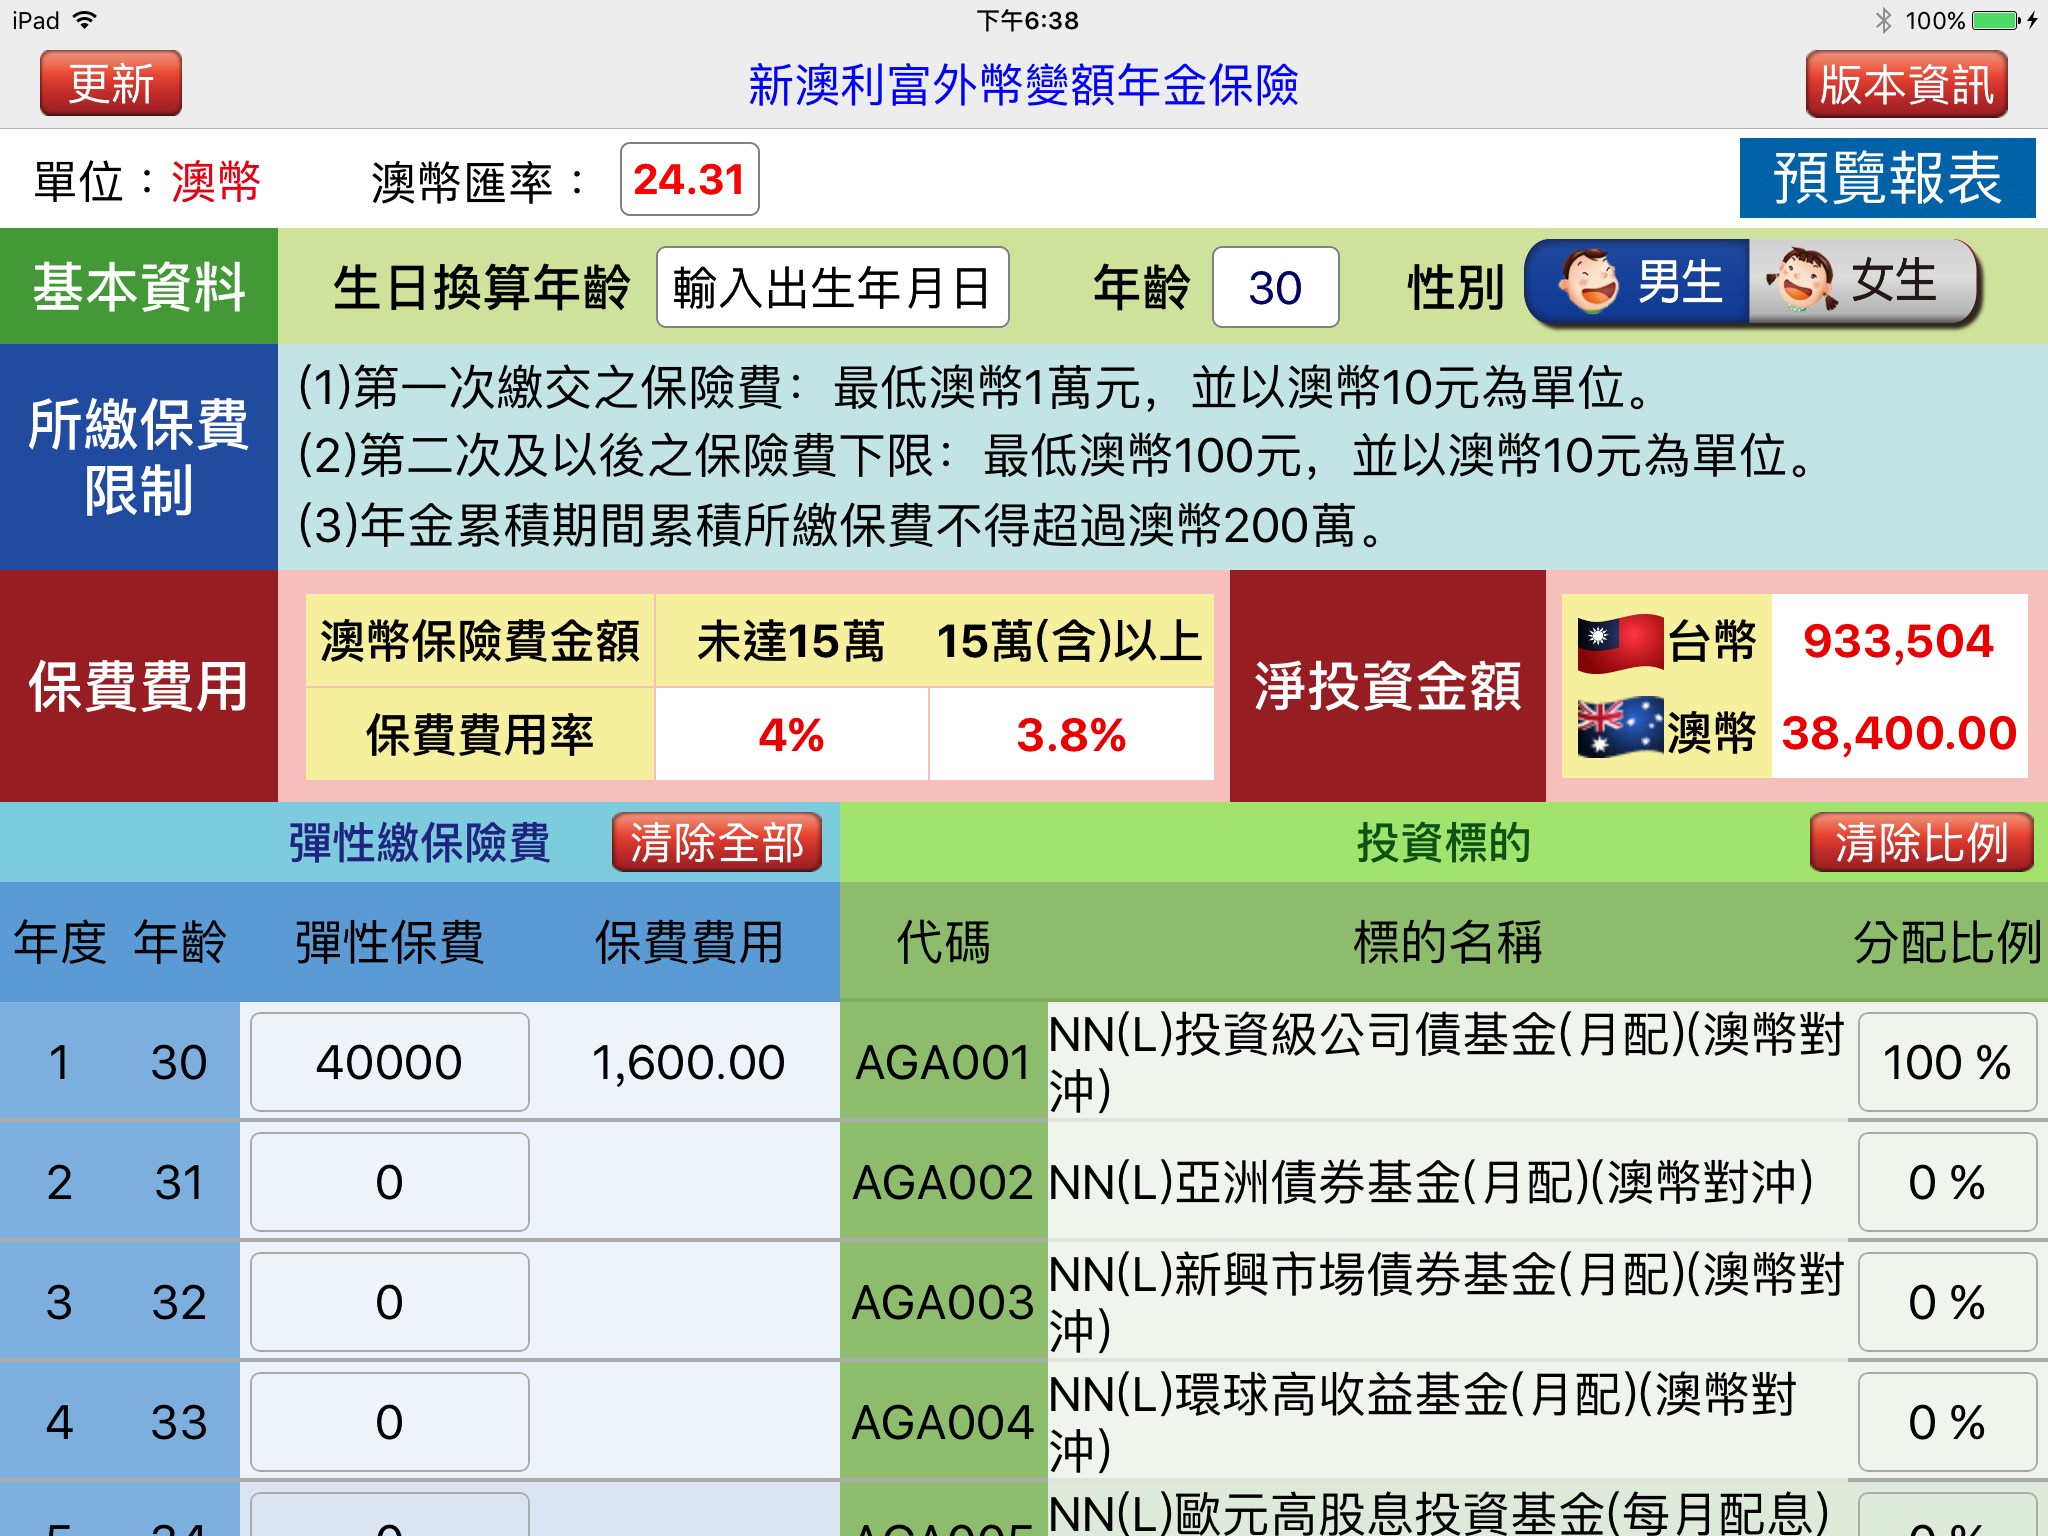The width and height of the screenshot is (2048, 1536).
Task: Tap the 彈性繳保險費 panel title
Action: (419, 842)
